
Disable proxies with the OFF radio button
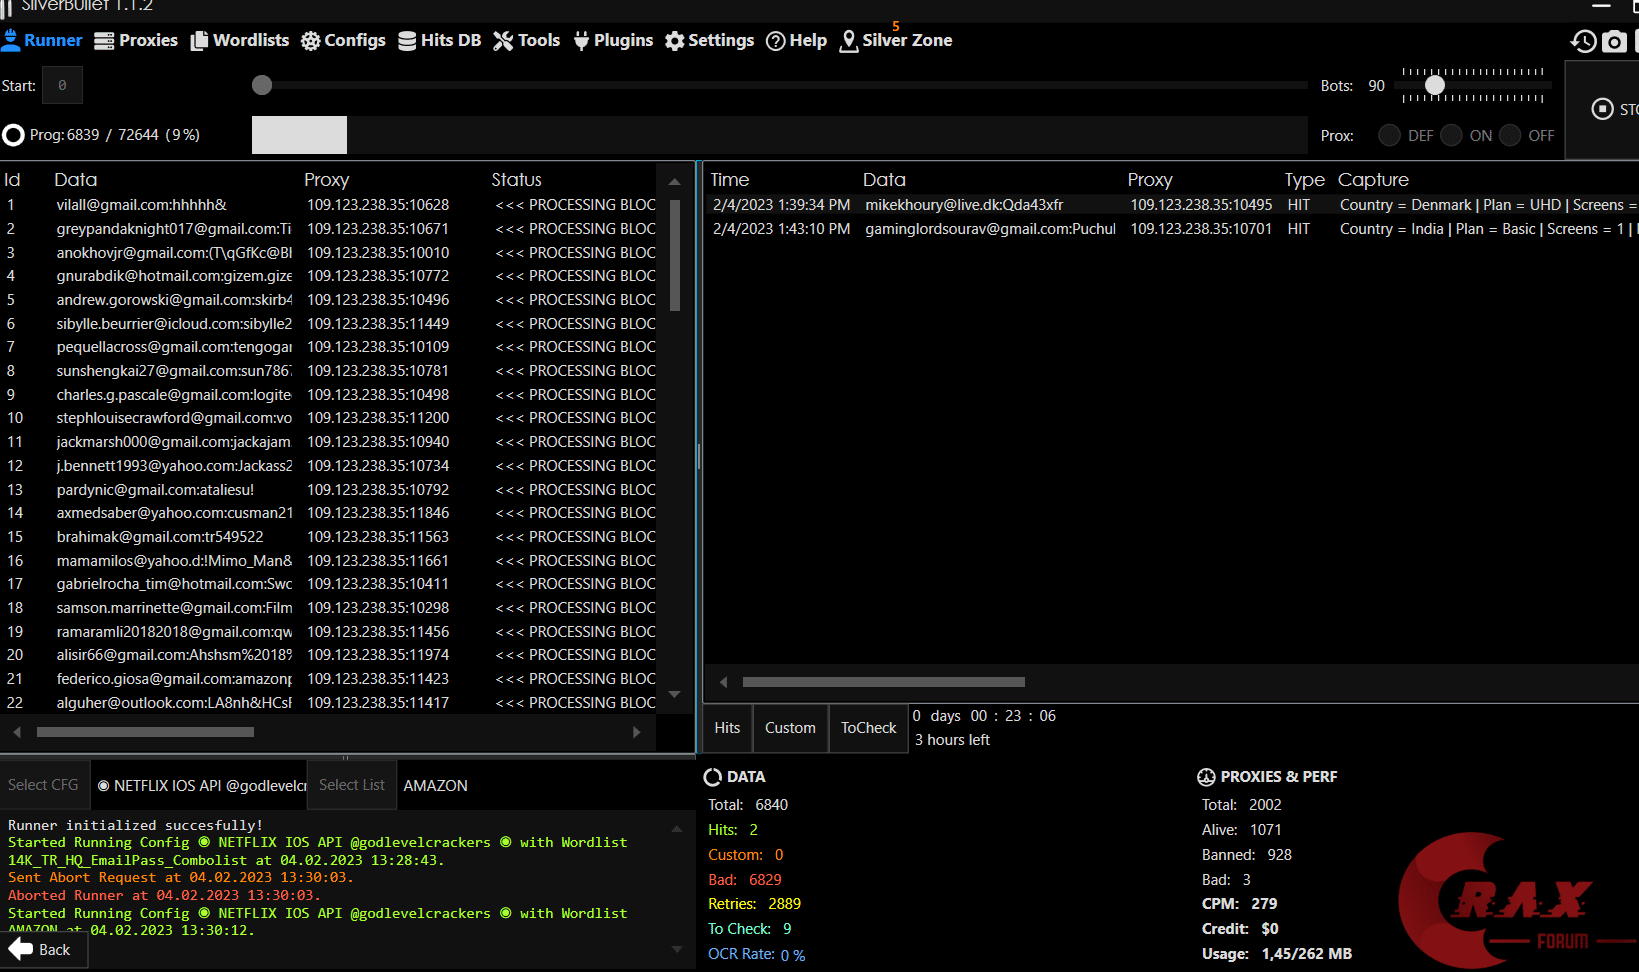tap(1510, 135)
